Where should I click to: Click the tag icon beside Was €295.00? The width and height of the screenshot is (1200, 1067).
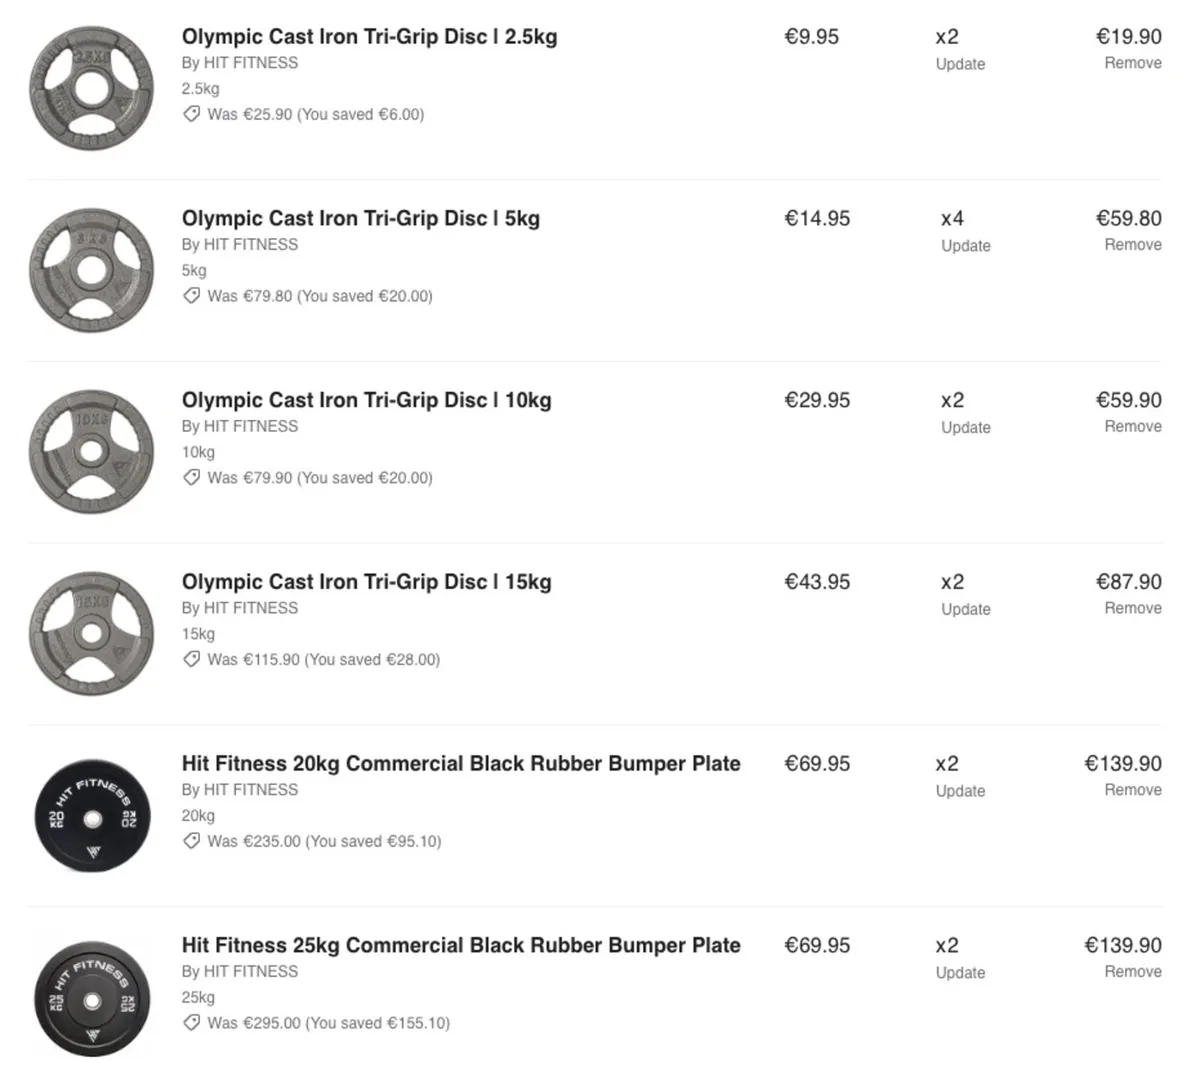point(191,1023)
